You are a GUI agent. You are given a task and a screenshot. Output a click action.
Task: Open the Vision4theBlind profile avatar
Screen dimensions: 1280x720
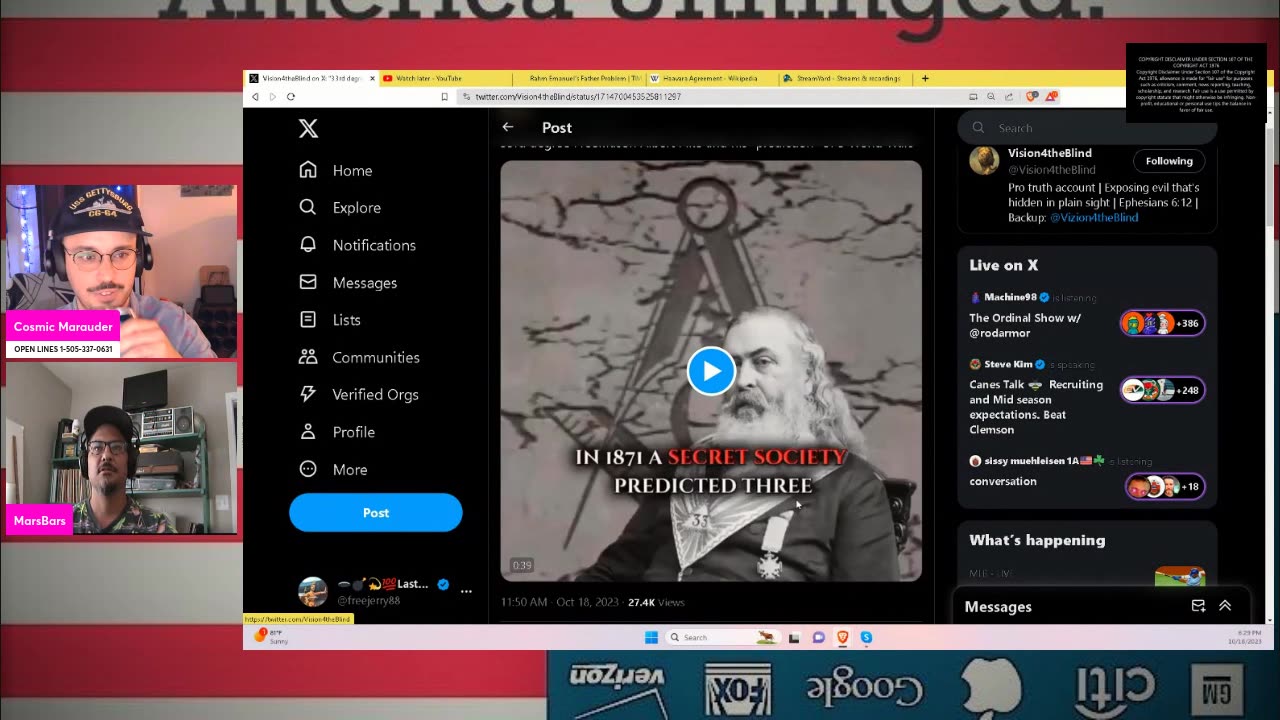pos(984,161)
